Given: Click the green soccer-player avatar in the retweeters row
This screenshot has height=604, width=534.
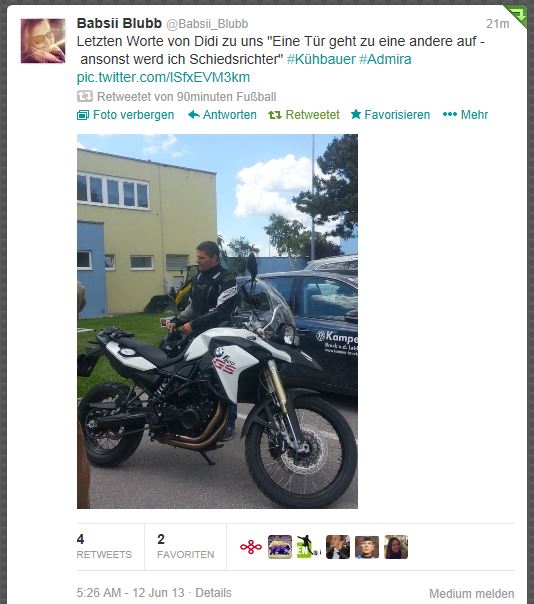Looking at the screenshot, I should [x=309, y=547].
